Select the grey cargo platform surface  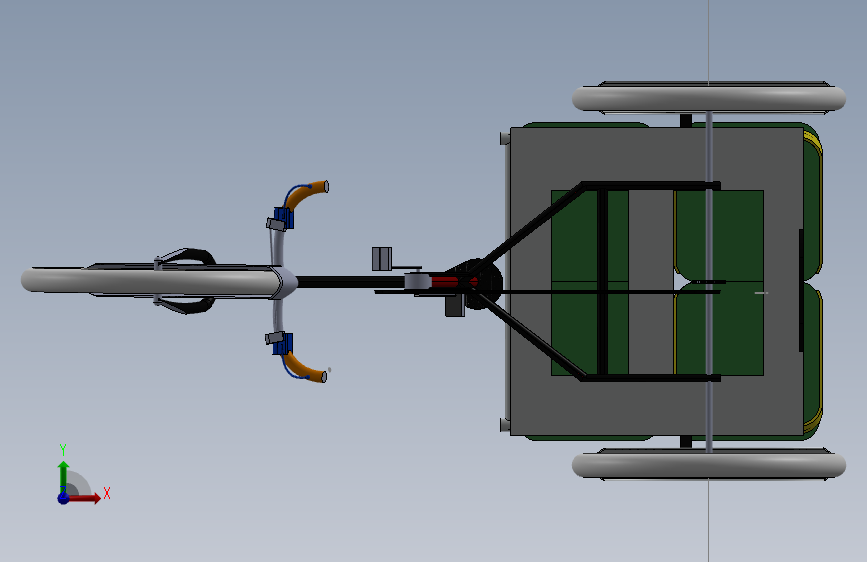pos(656,281)
